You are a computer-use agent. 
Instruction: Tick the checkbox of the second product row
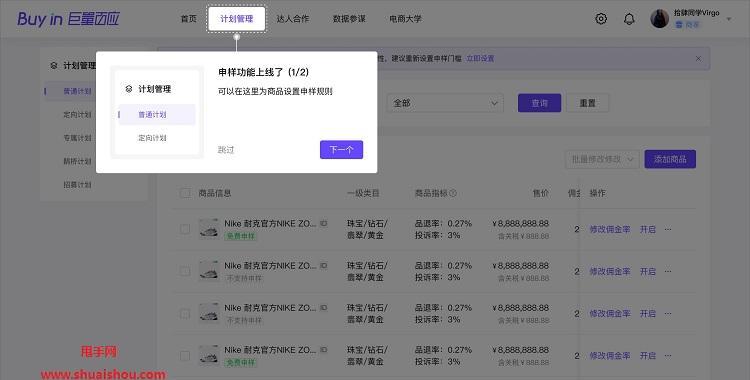click(185, 271)
